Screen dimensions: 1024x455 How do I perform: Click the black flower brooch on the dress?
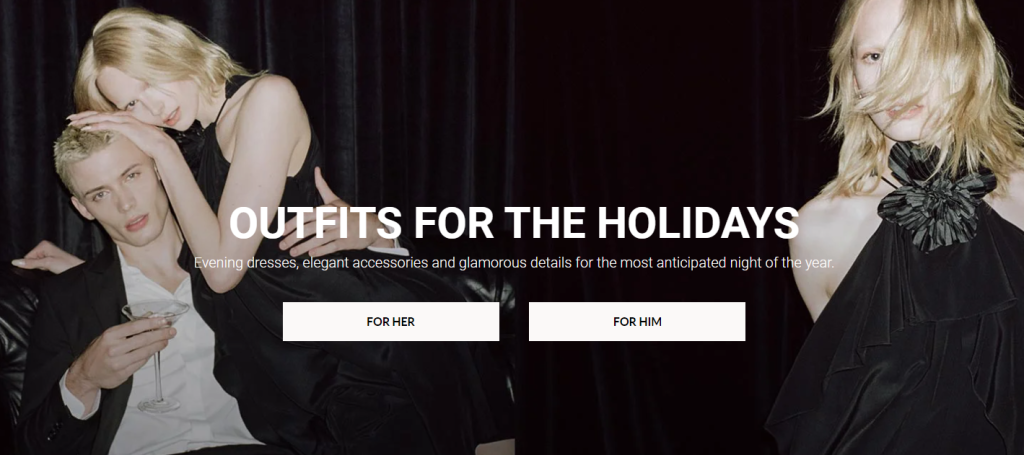[936, 195]
